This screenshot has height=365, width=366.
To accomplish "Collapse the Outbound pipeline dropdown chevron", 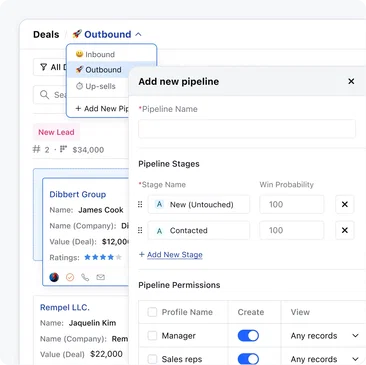I will (139, 34).
